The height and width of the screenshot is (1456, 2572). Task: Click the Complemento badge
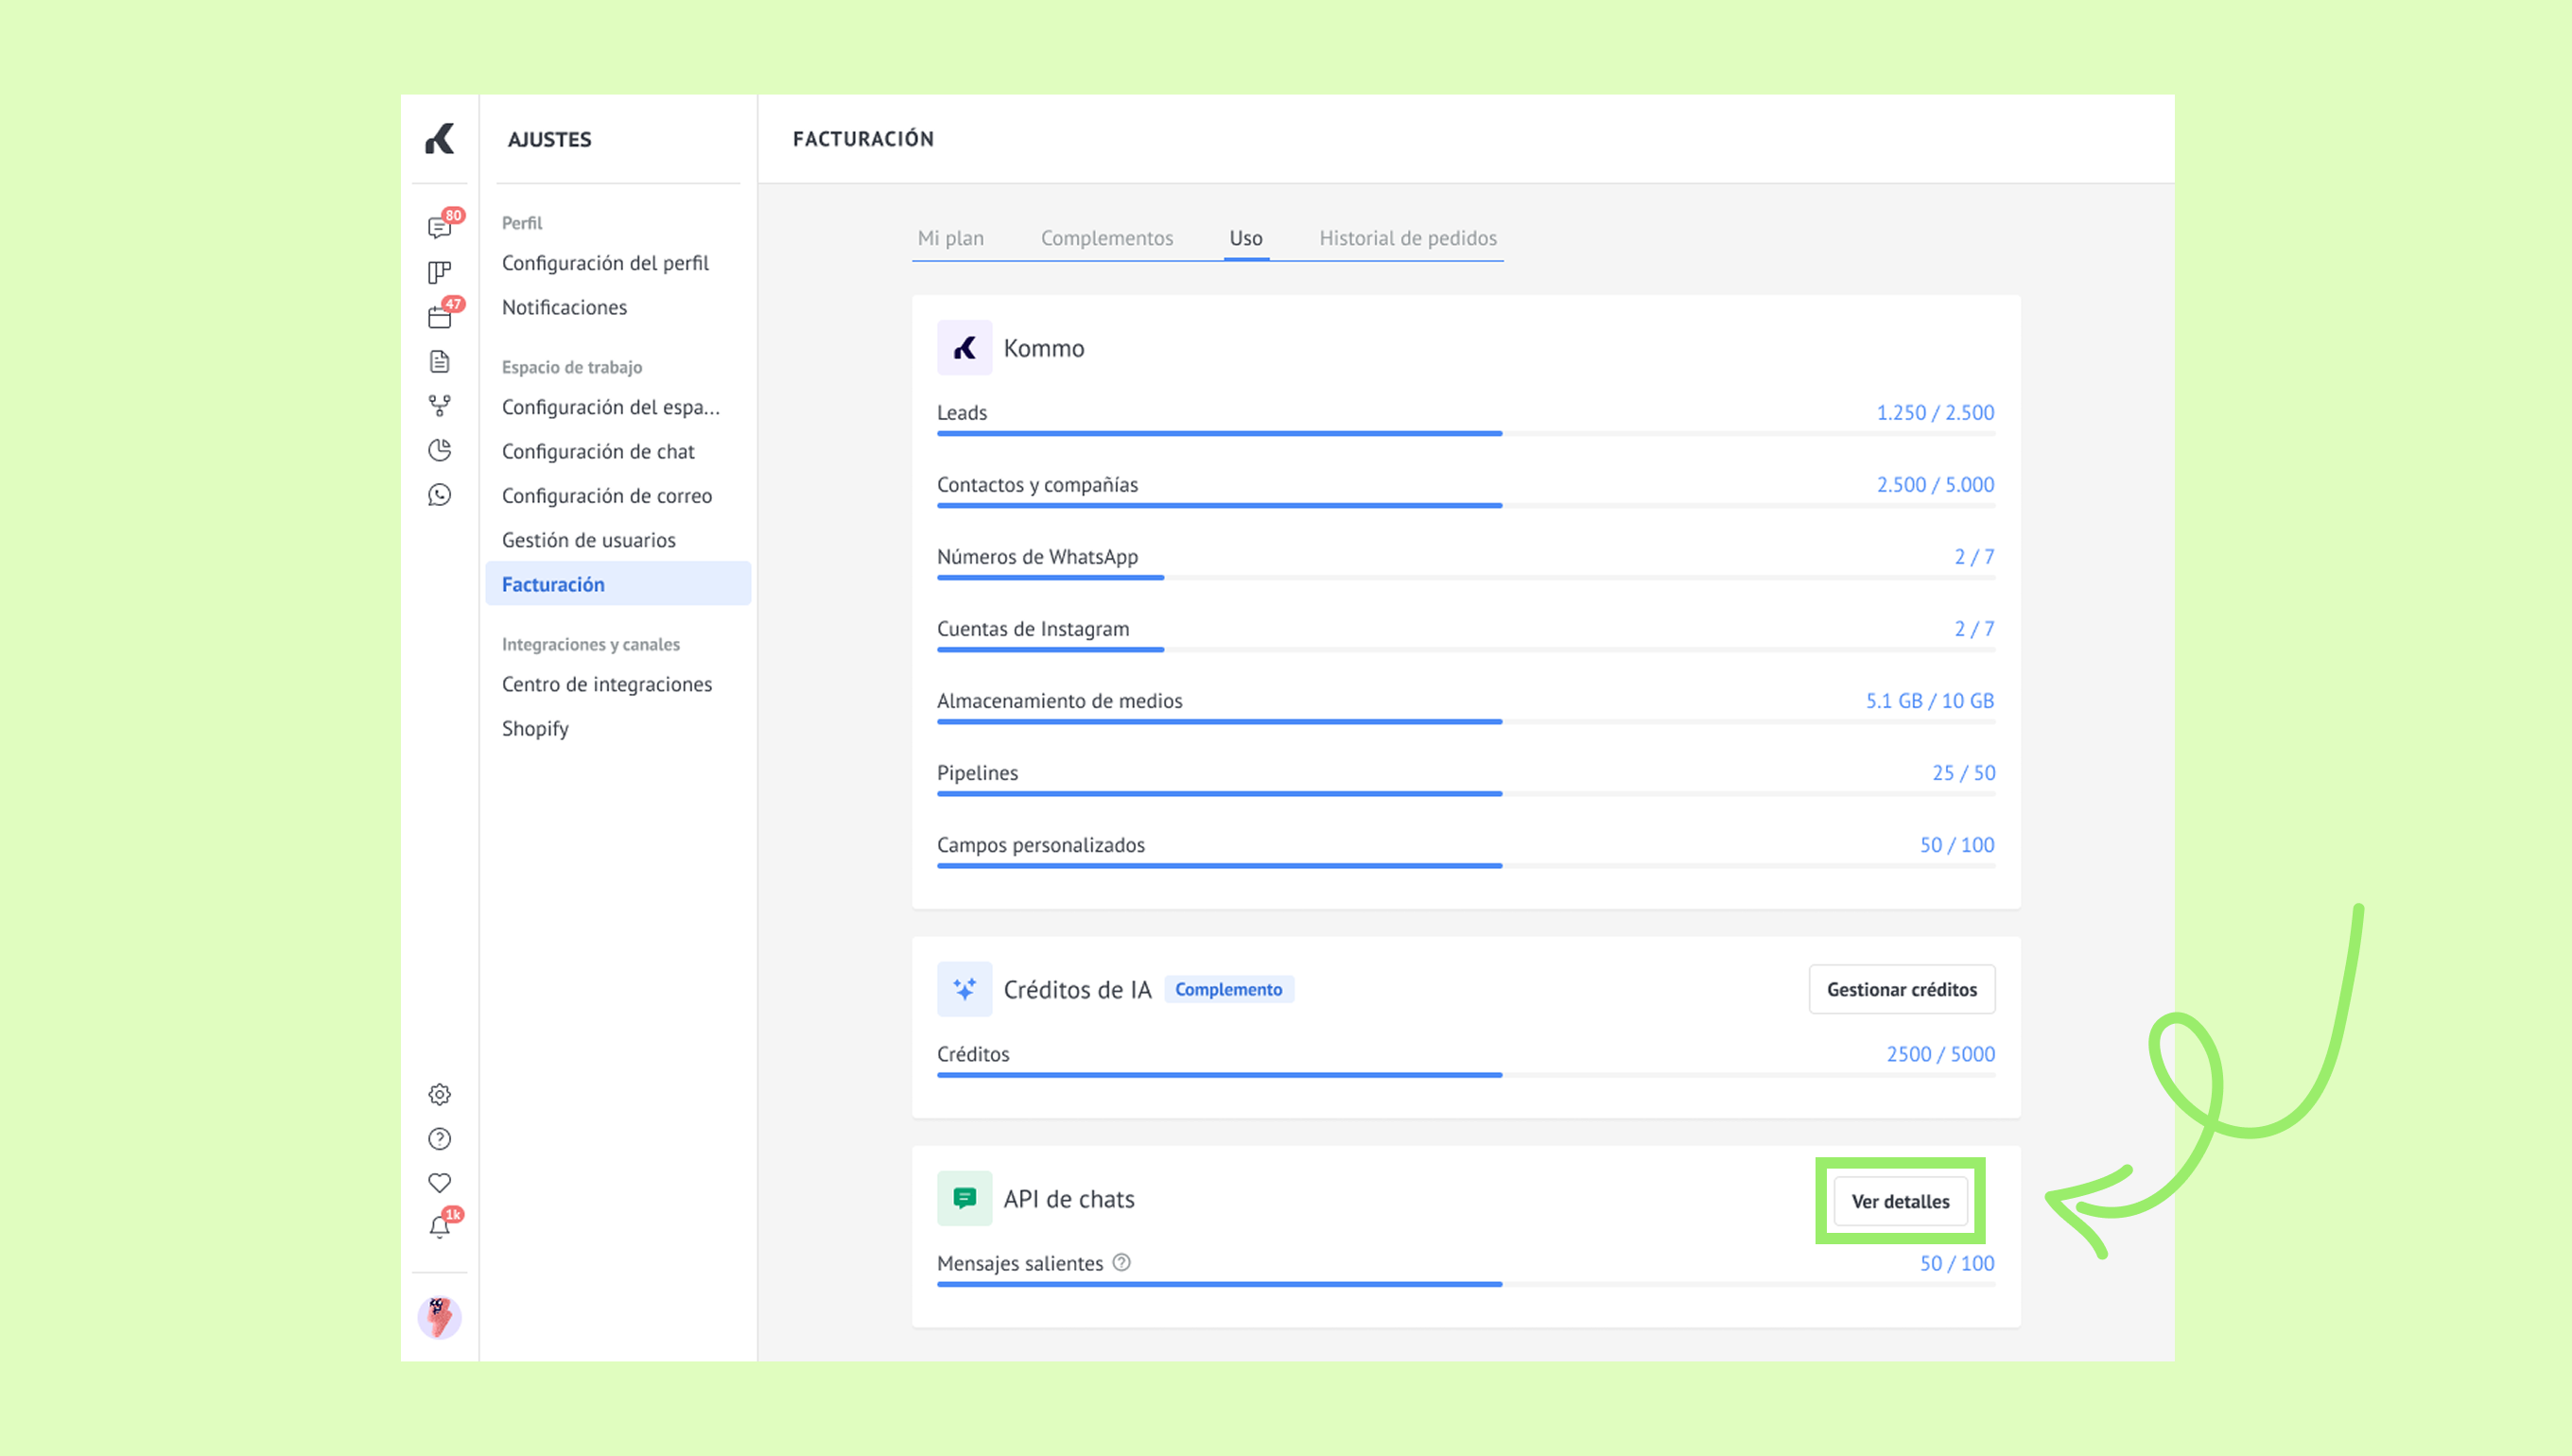(x=1228, y=989)
